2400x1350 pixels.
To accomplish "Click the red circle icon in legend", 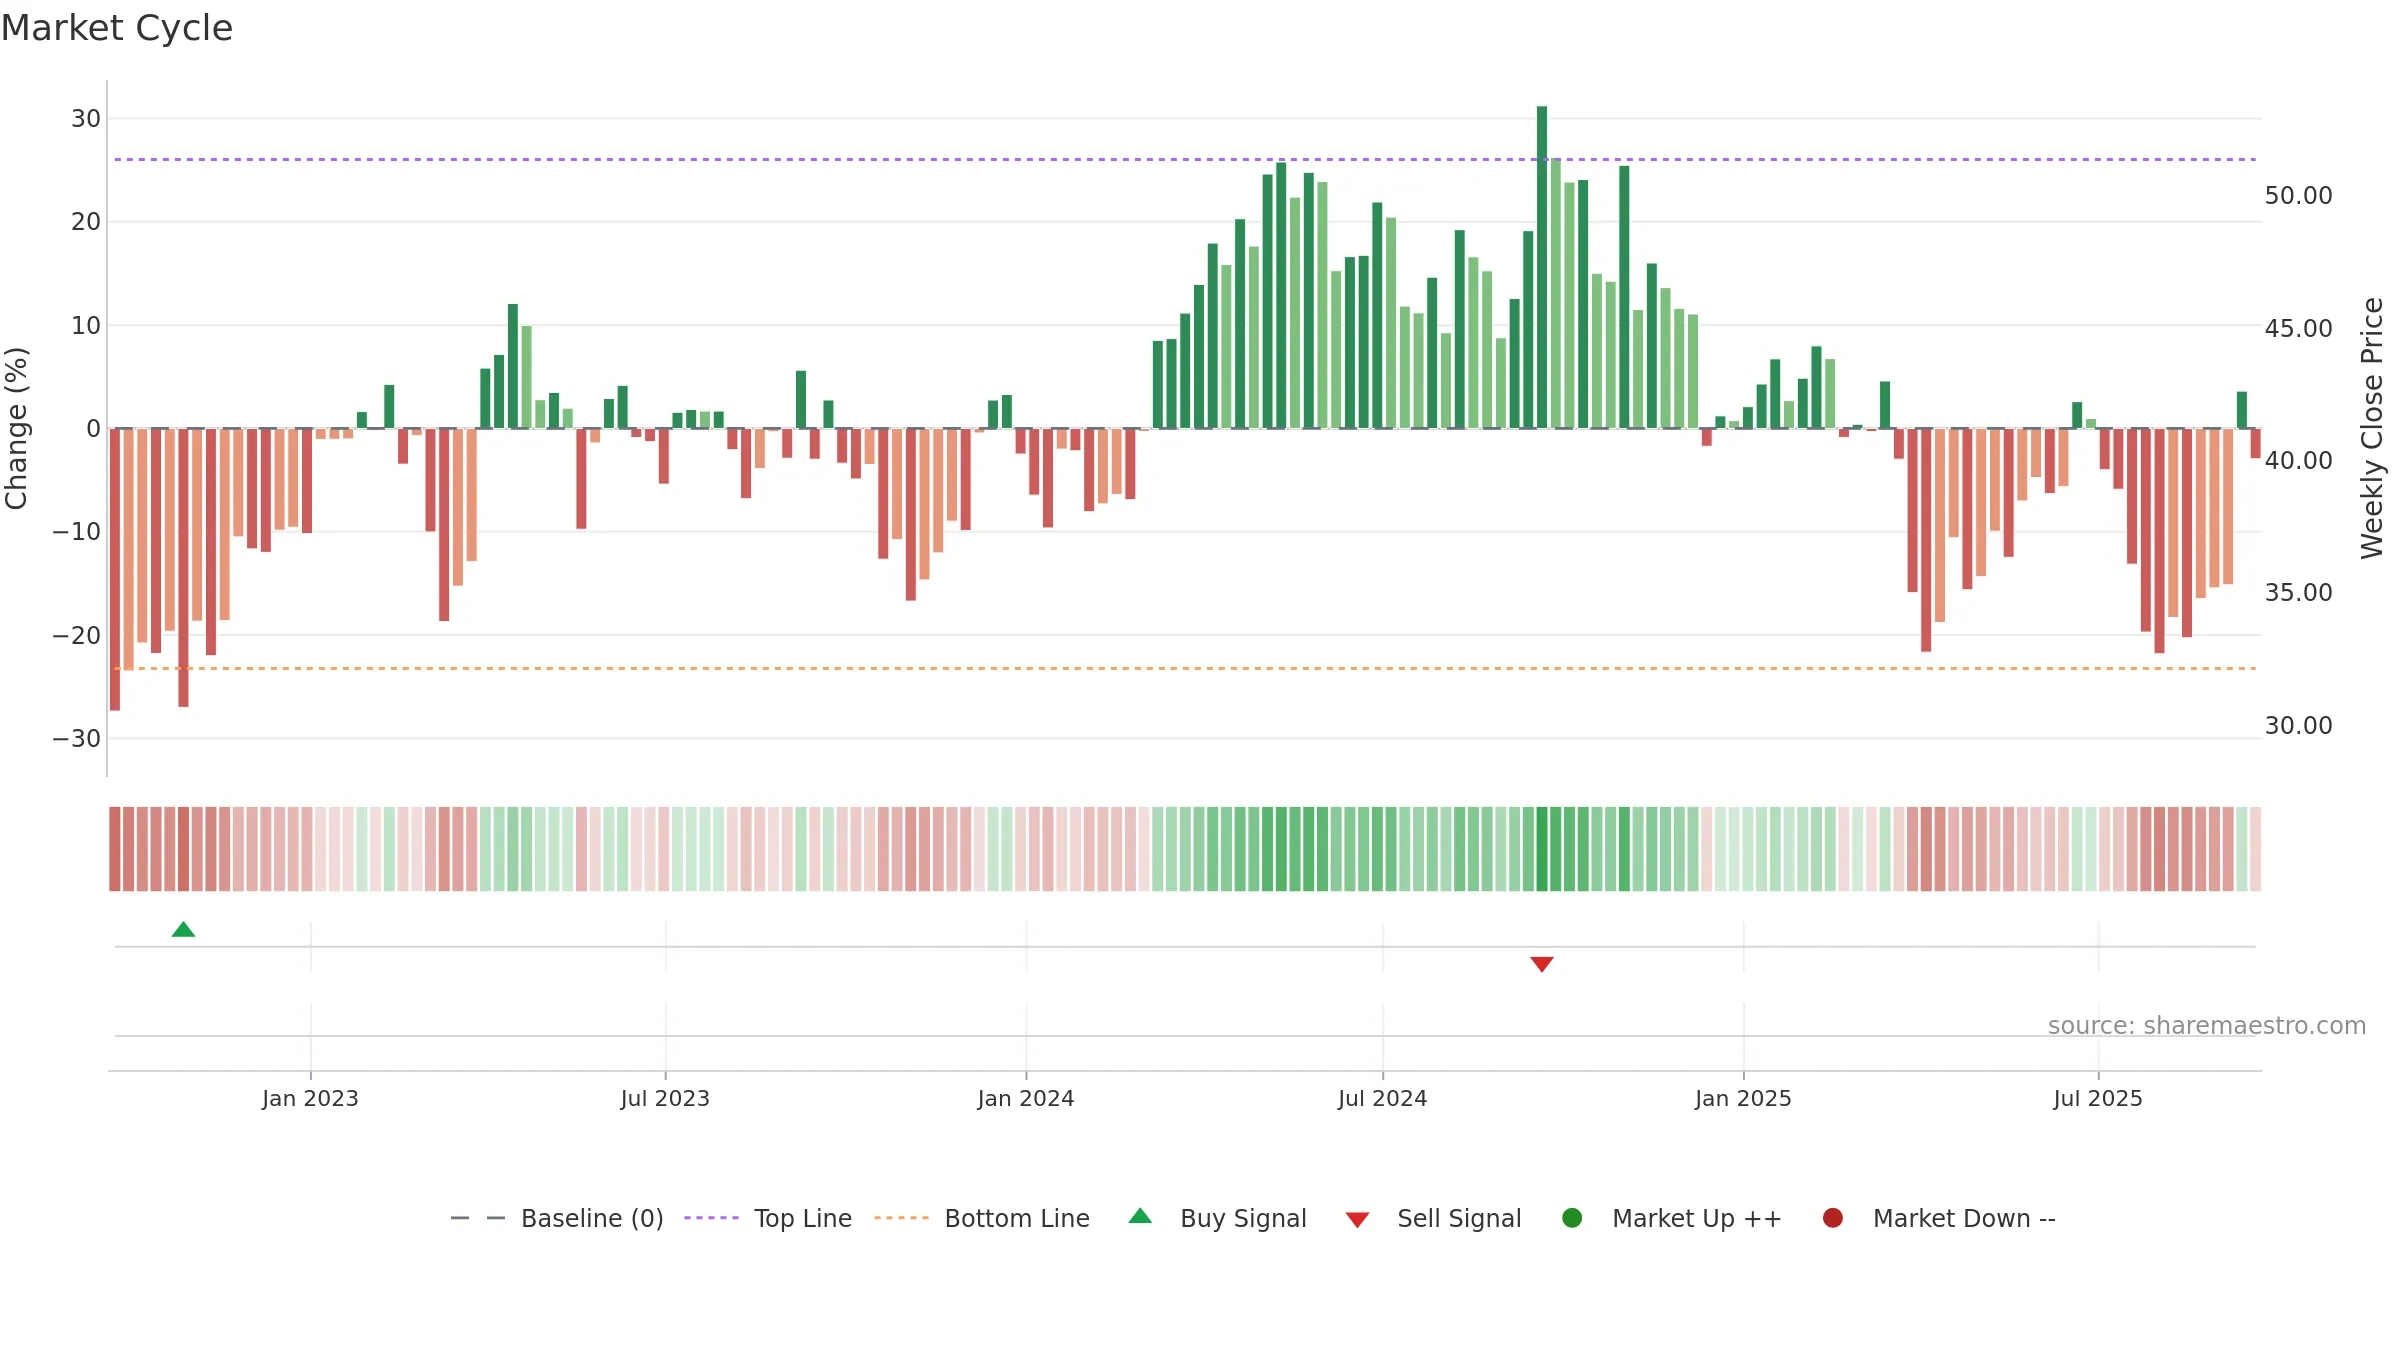I will point(1833,1218).
